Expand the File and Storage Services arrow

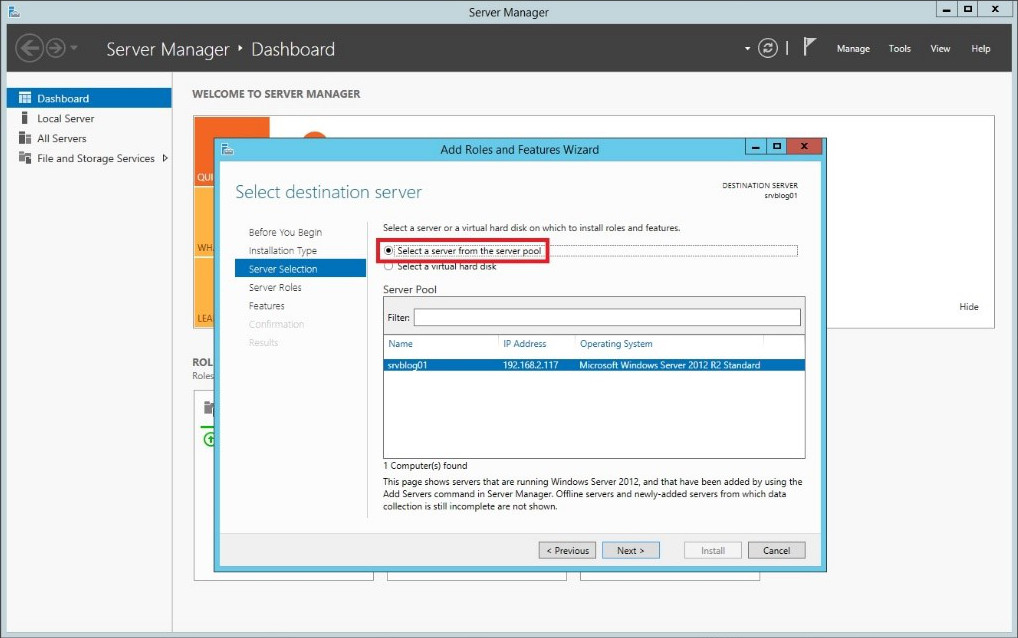165,158
